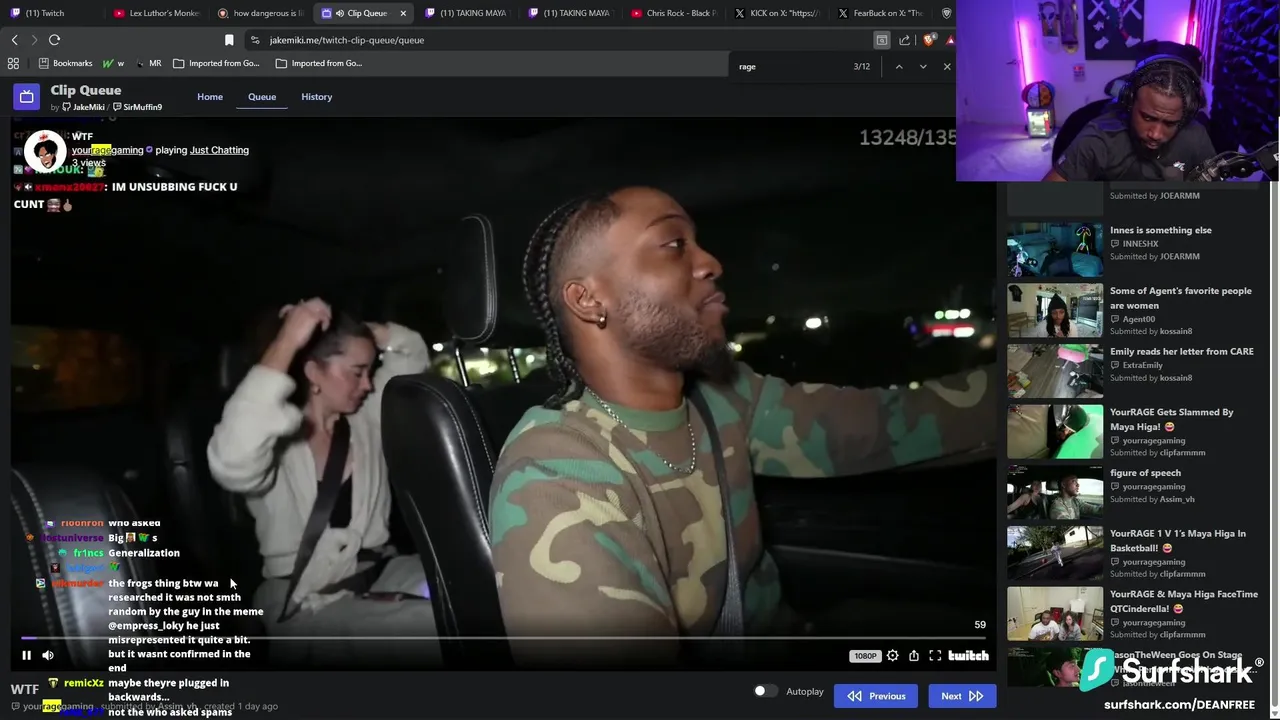This screenshot has height=720, width=1280.
Task: Open the site settings icon by the URL
Action: coord(255,40)
